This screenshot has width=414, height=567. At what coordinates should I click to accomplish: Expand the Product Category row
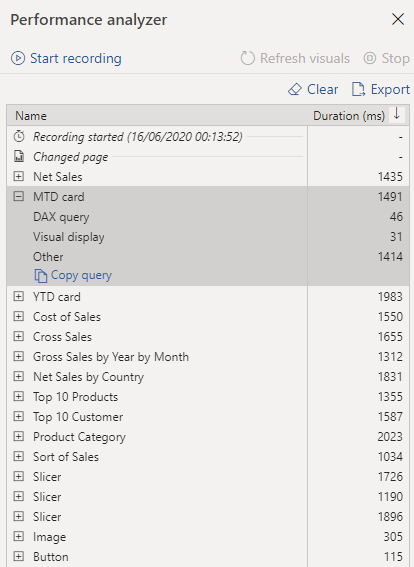(18, 436)
